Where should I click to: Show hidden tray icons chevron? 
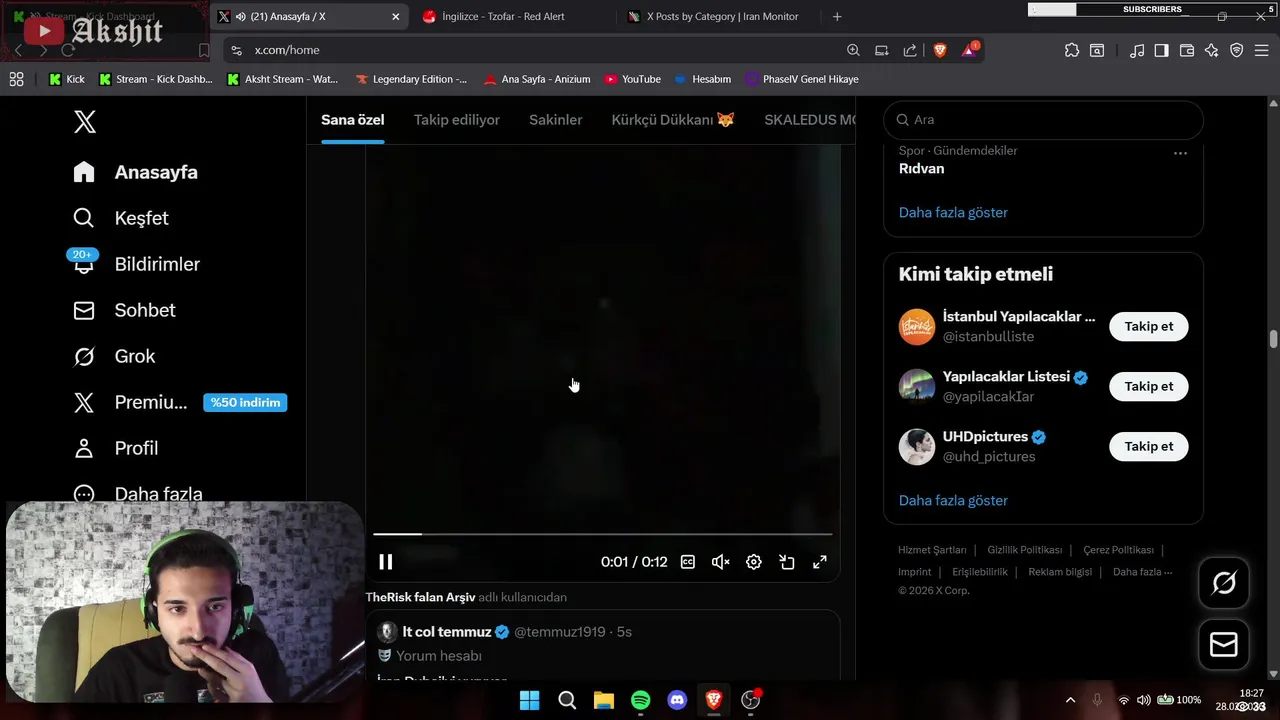[x=1070, y=700]
